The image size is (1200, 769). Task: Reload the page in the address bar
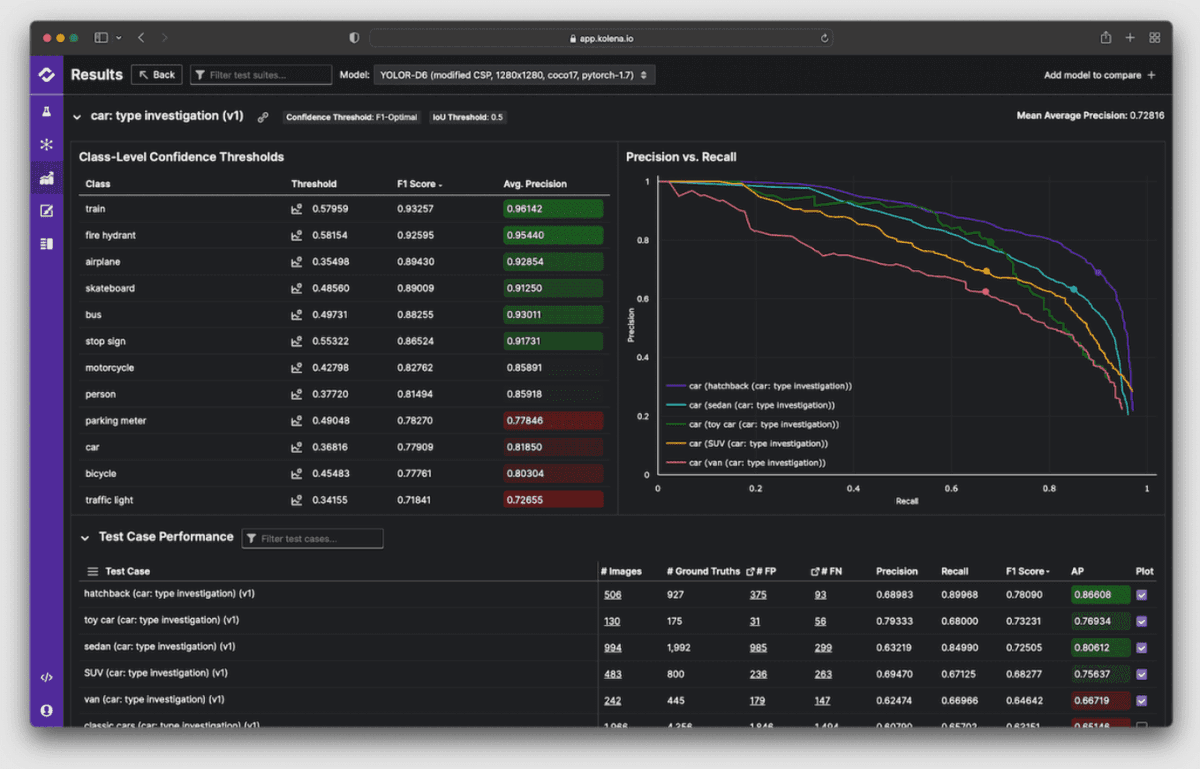(824, 38)
